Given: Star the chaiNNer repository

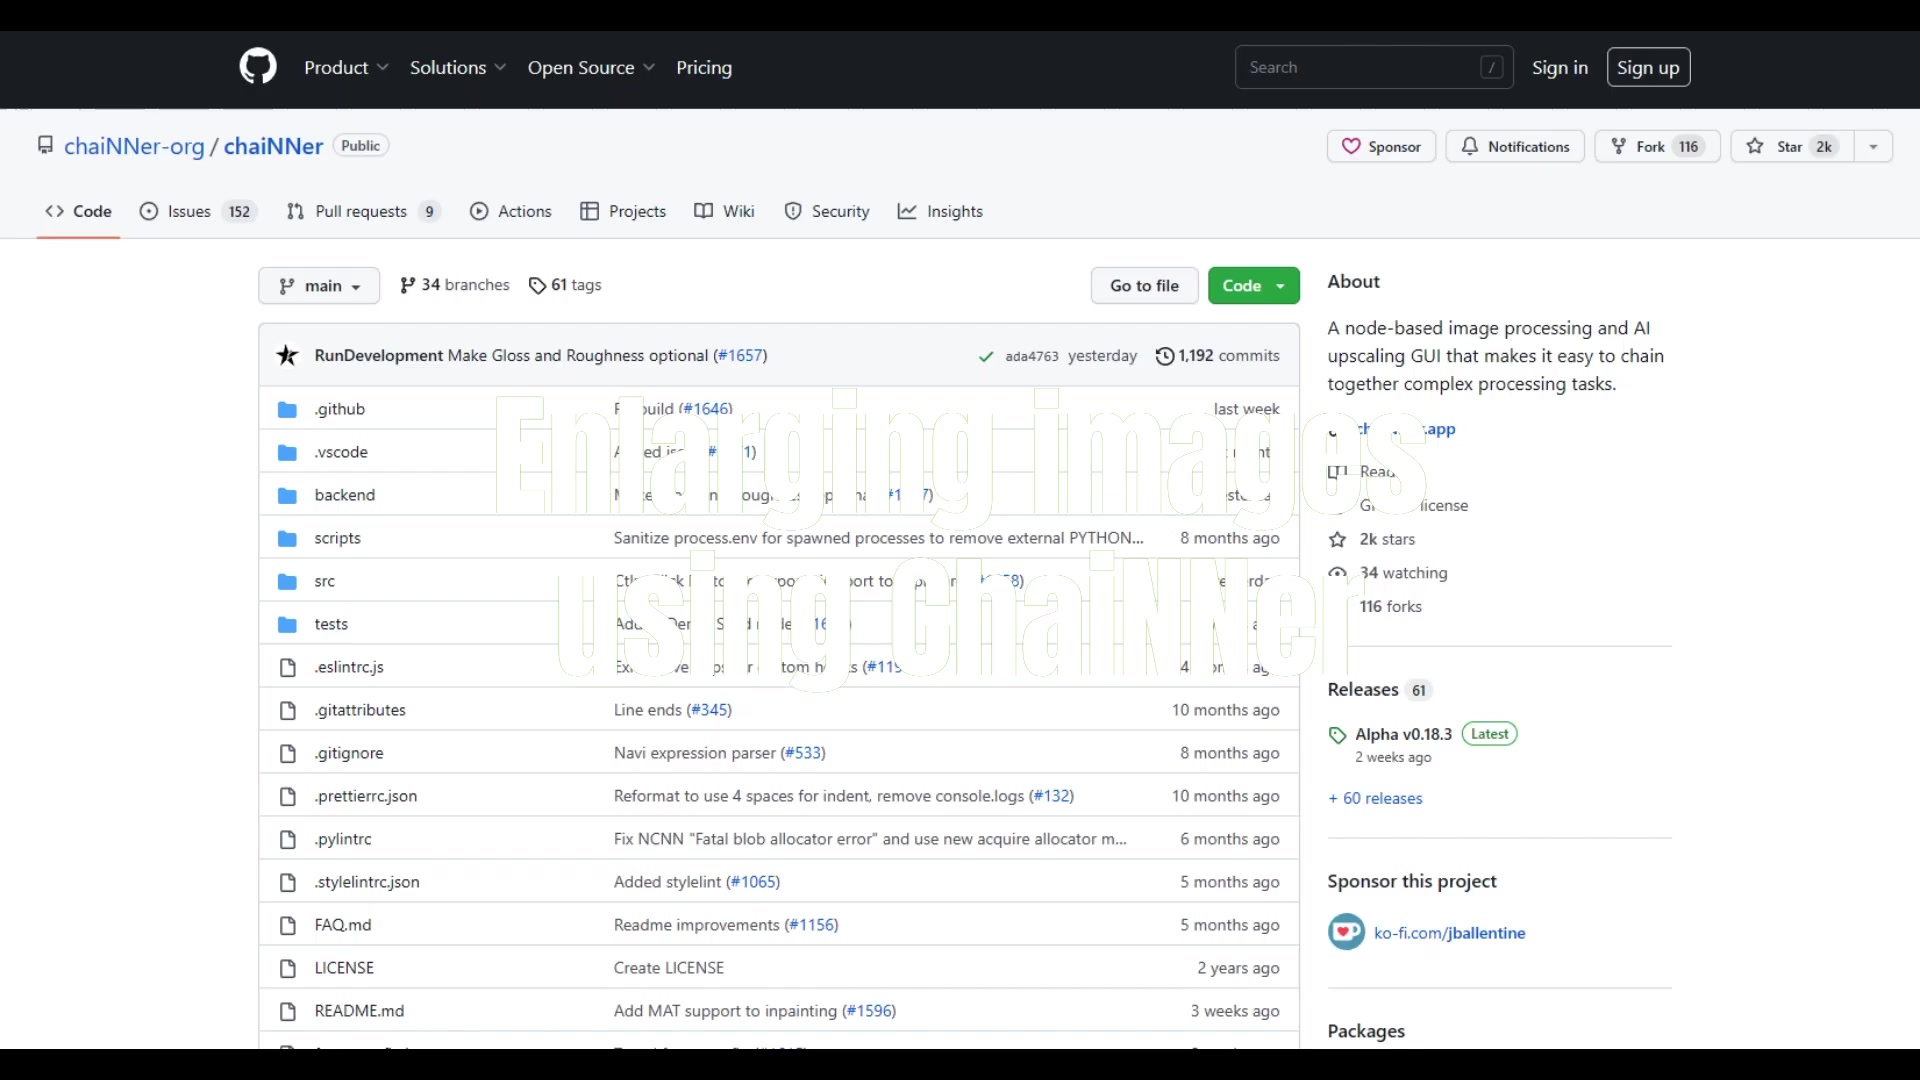Looking at the screenshot, I should tap(1790, 146).
